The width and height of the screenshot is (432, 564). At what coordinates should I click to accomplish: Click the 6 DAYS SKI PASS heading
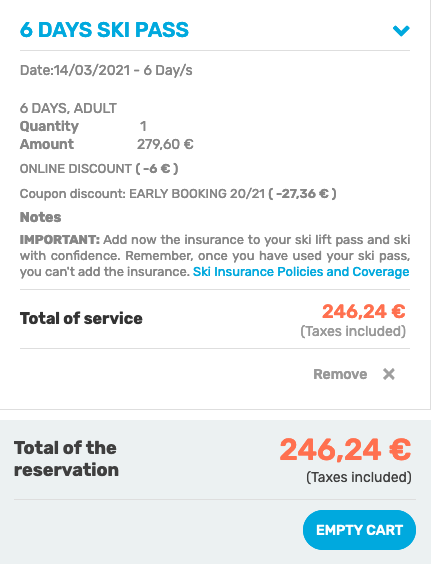[104, 30]
